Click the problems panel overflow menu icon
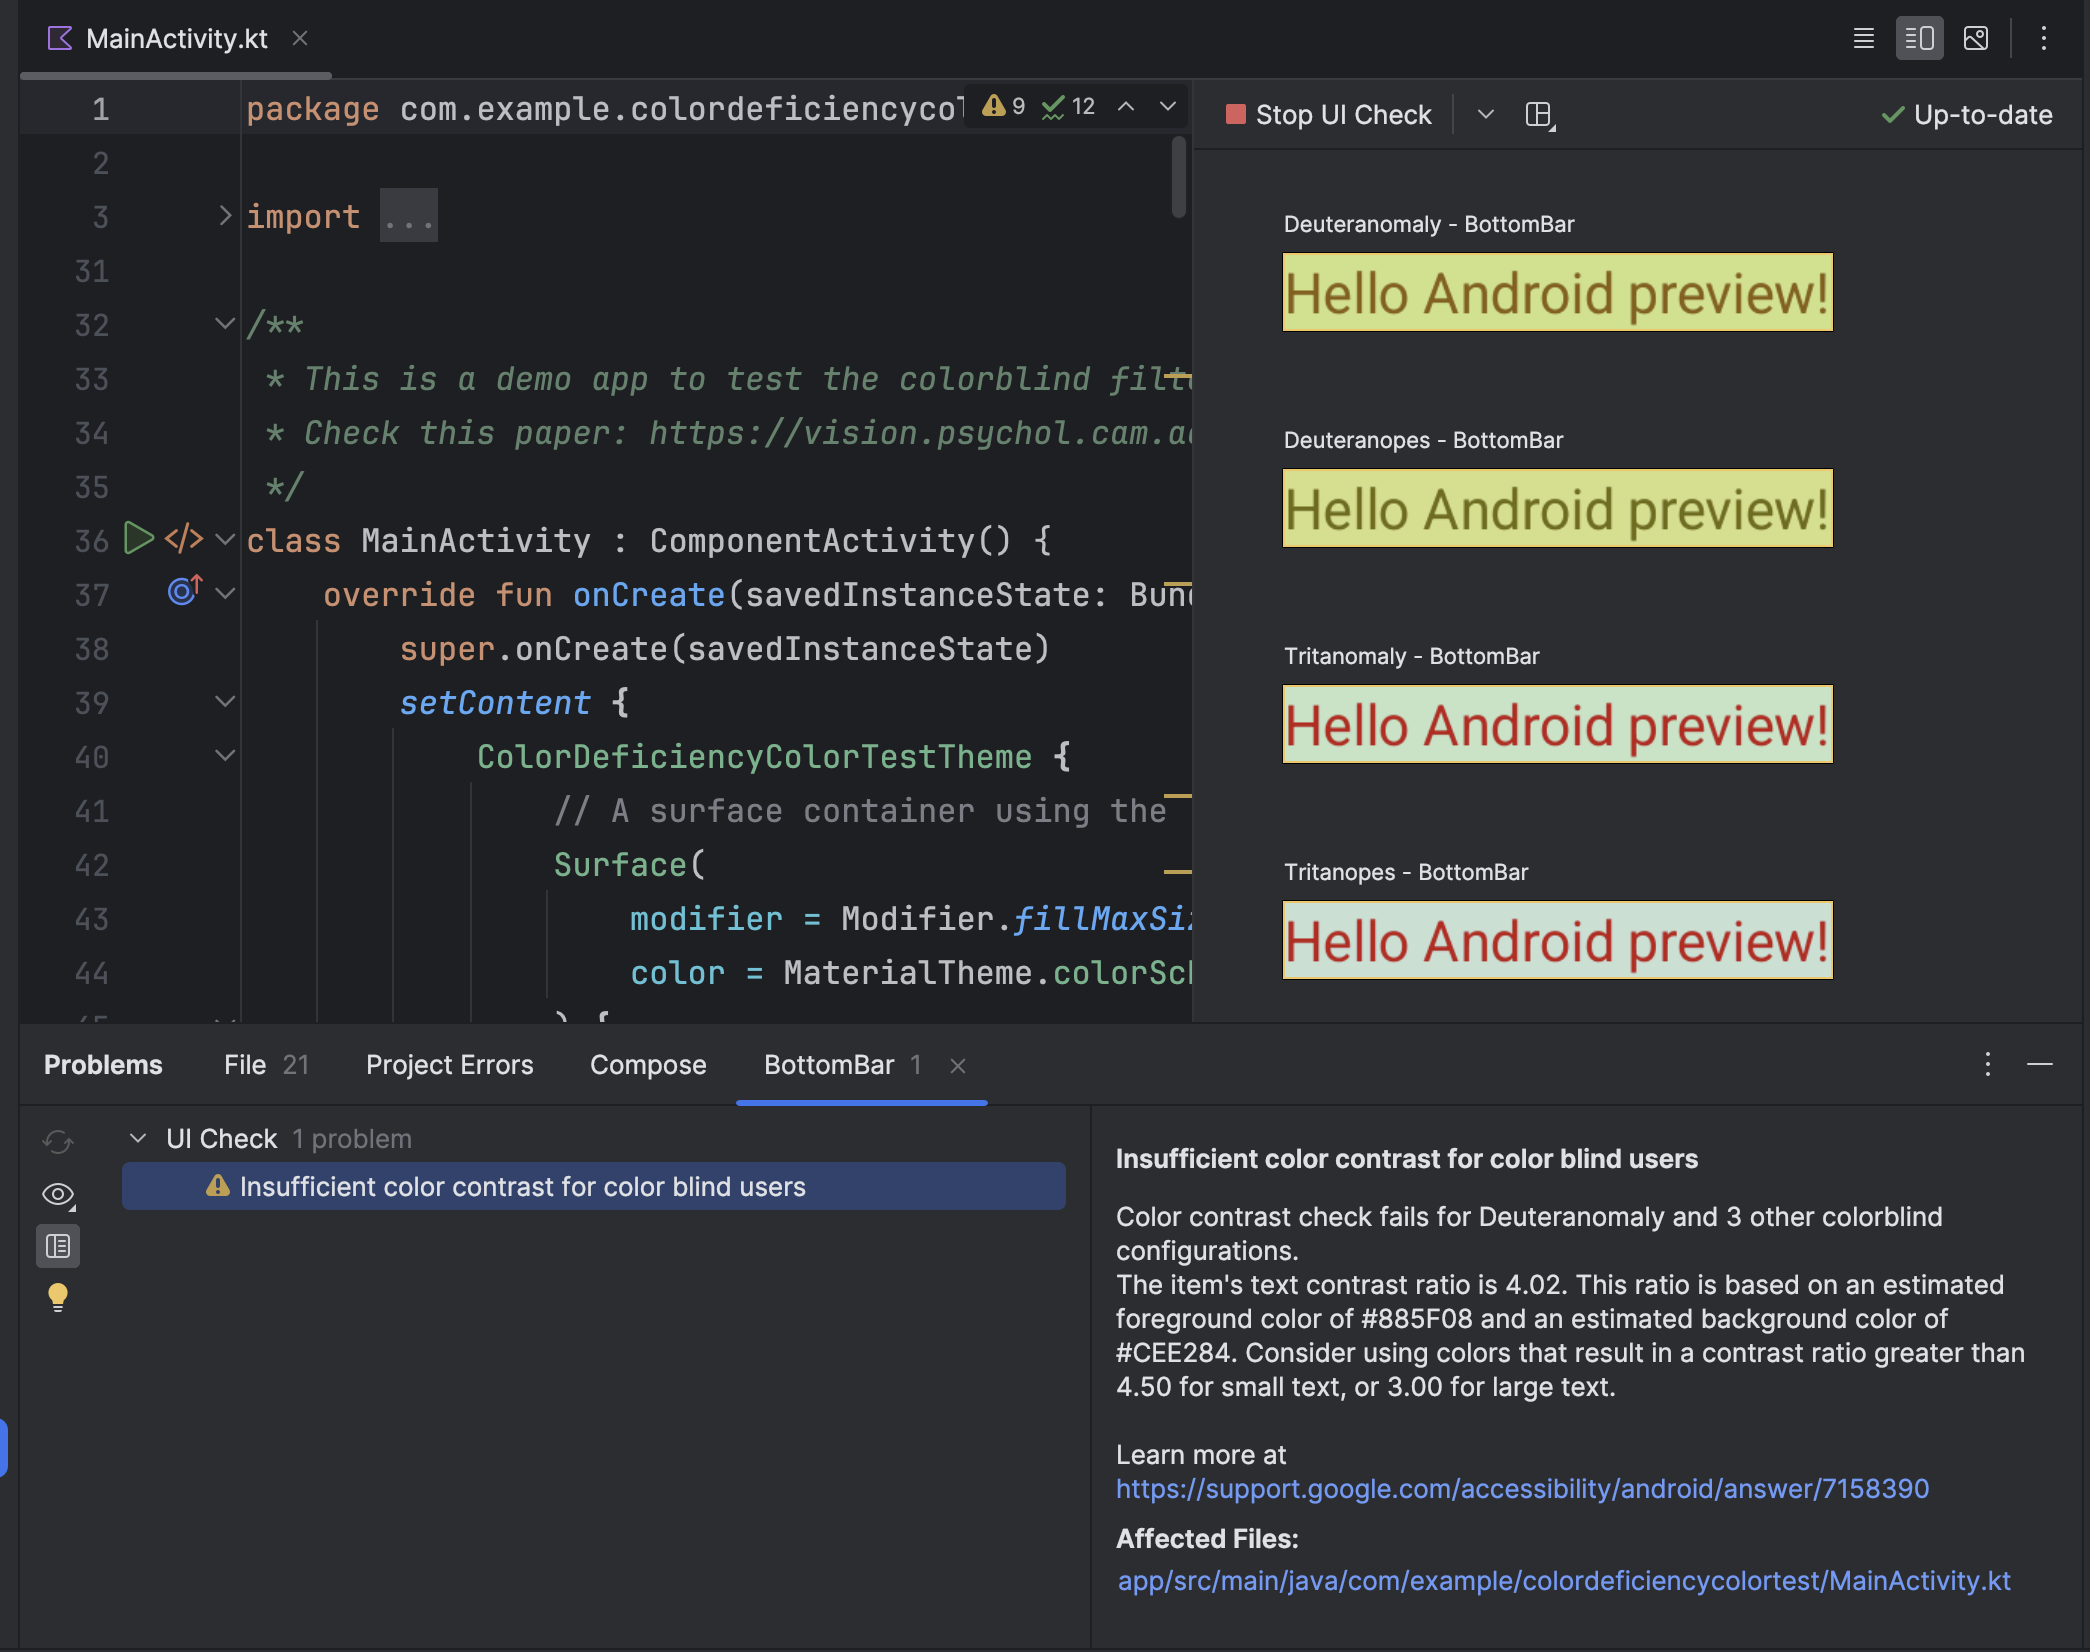The width and height of the screenshot is (2090, 1652). click(x=1988, y=1063)
